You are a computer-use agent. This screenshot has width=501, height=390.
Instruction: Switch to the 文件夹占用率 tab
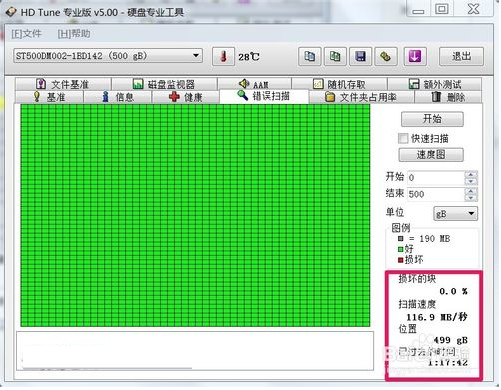coord(361,97)
